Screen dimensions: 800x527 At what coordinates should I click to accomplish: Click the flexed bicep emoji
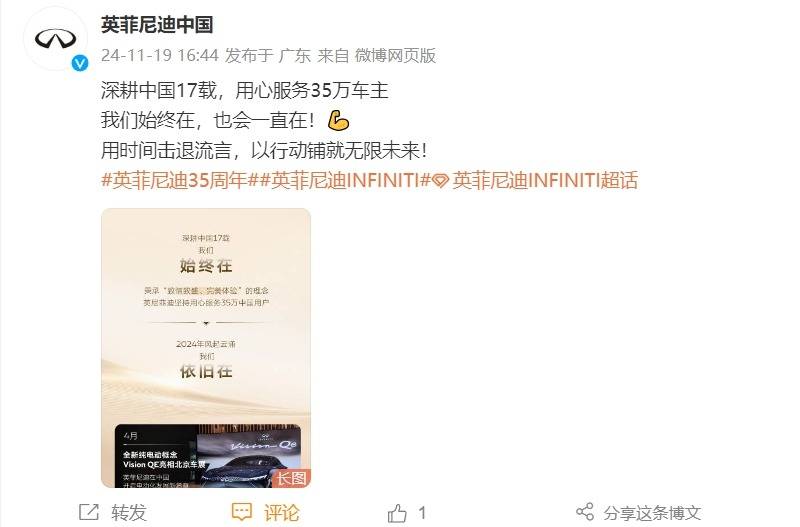[338, 121]
